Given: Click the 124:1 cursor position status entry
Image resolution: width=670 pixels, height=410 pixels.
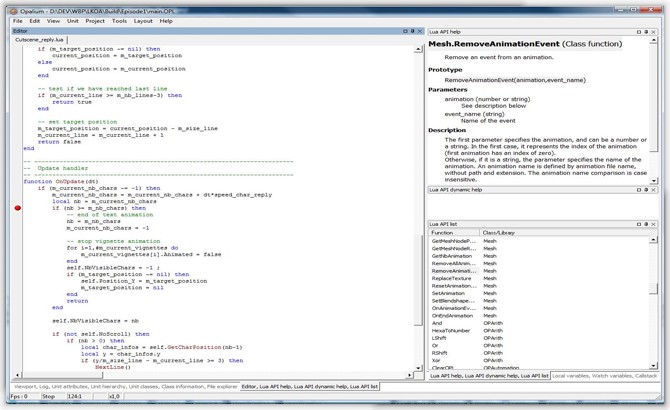Looking at the screenshot, I should [74, 397].
